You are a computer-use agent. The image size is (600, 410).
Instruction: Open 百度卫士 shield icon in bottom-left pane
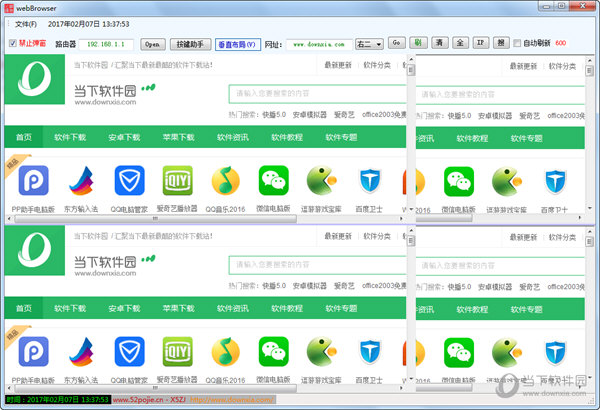click(370, 352)
